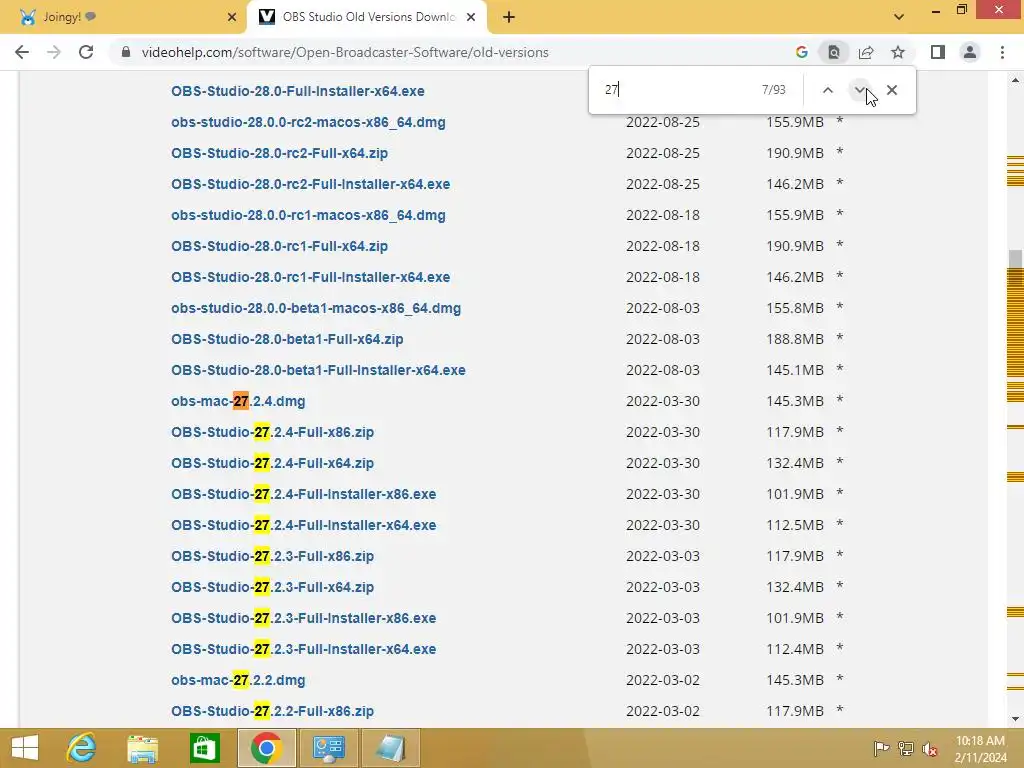Select the OBS Studio Old Versions tab
Viewport: 1024px width, 768px height.
click(x=366, y=17)
